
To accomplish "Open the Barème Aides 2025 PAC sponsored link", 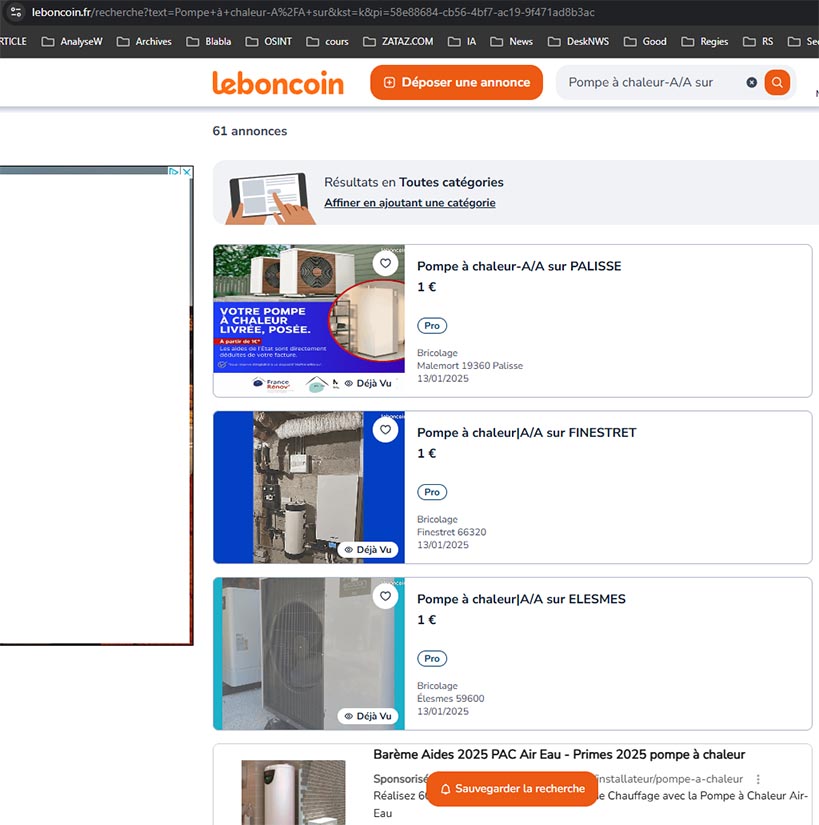I will (559, 754).
